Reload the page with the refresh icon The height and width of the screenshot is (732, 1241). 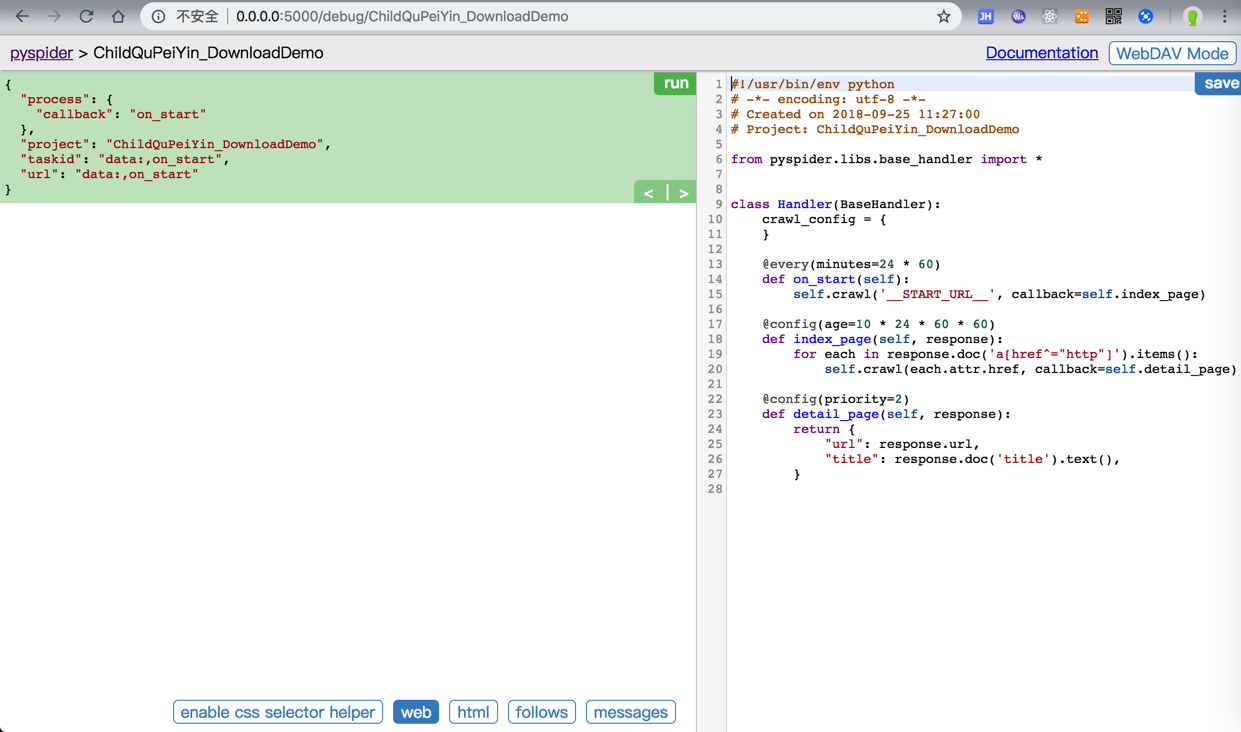86,16
